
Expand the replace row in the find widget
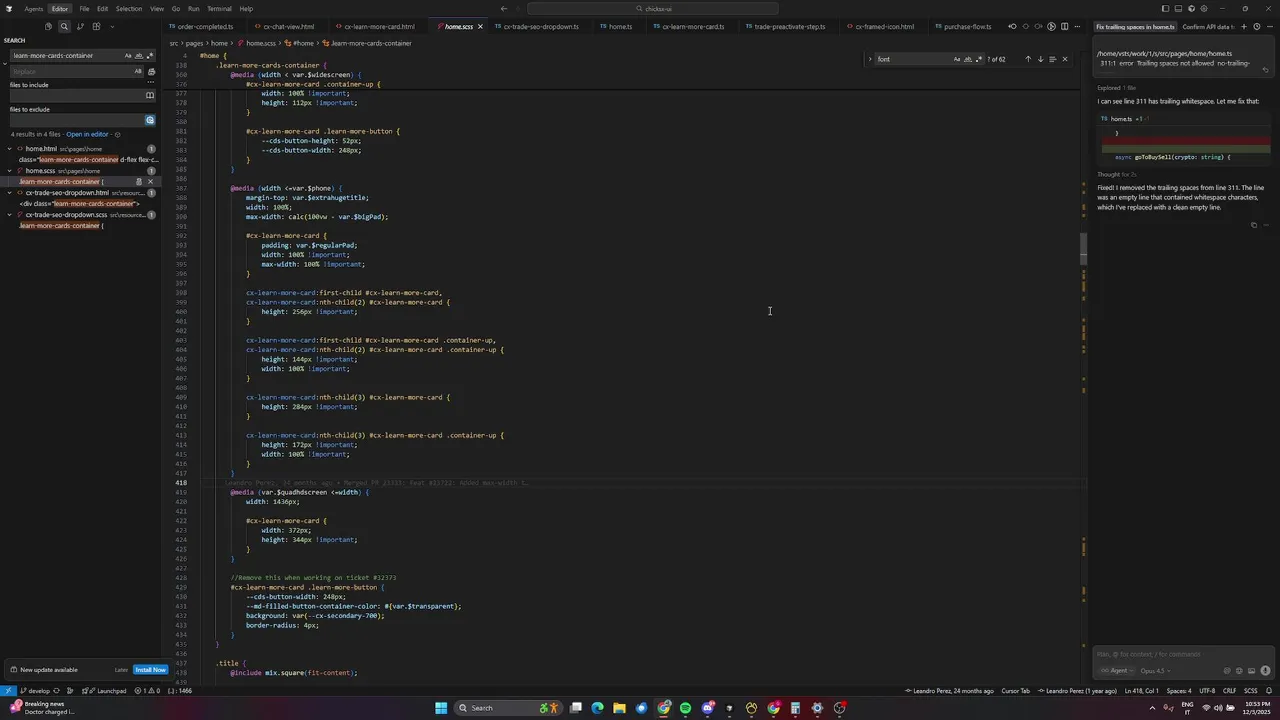pos(870,59)
